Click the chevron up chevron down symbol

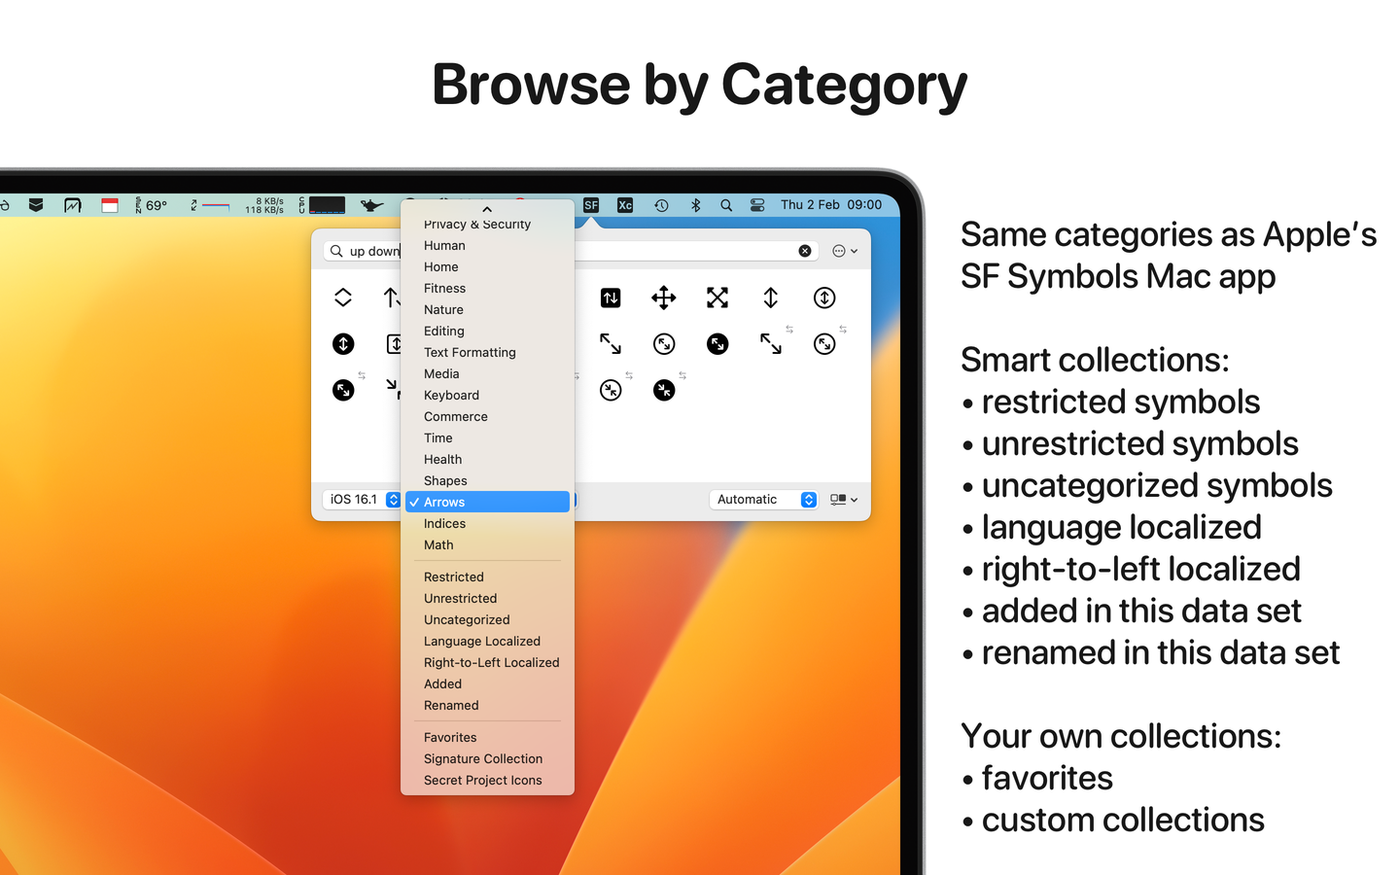(x=343, y=297)
